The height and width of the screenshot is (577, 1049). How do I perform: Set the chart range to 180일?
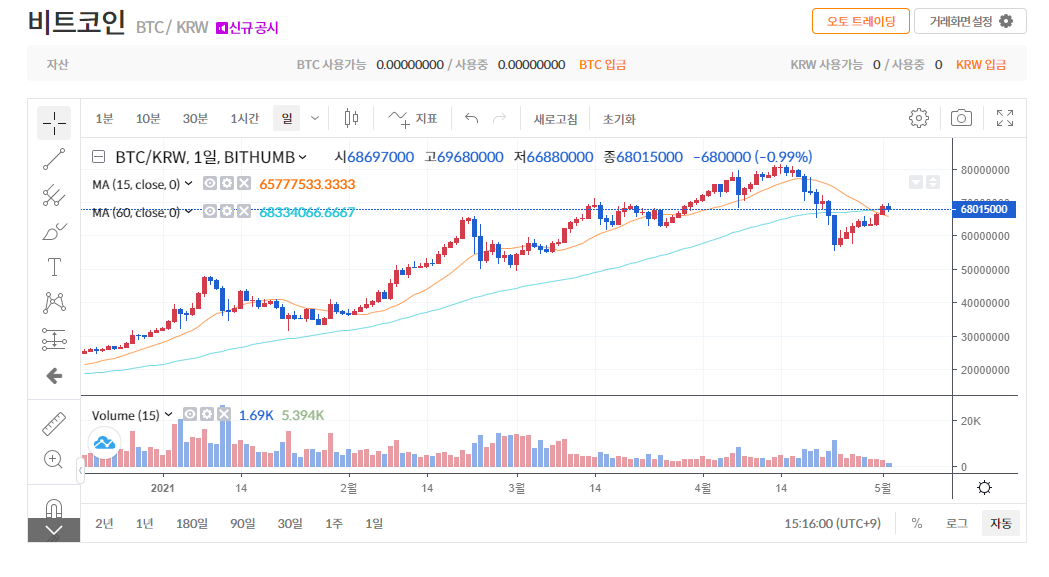click(191, 523)
